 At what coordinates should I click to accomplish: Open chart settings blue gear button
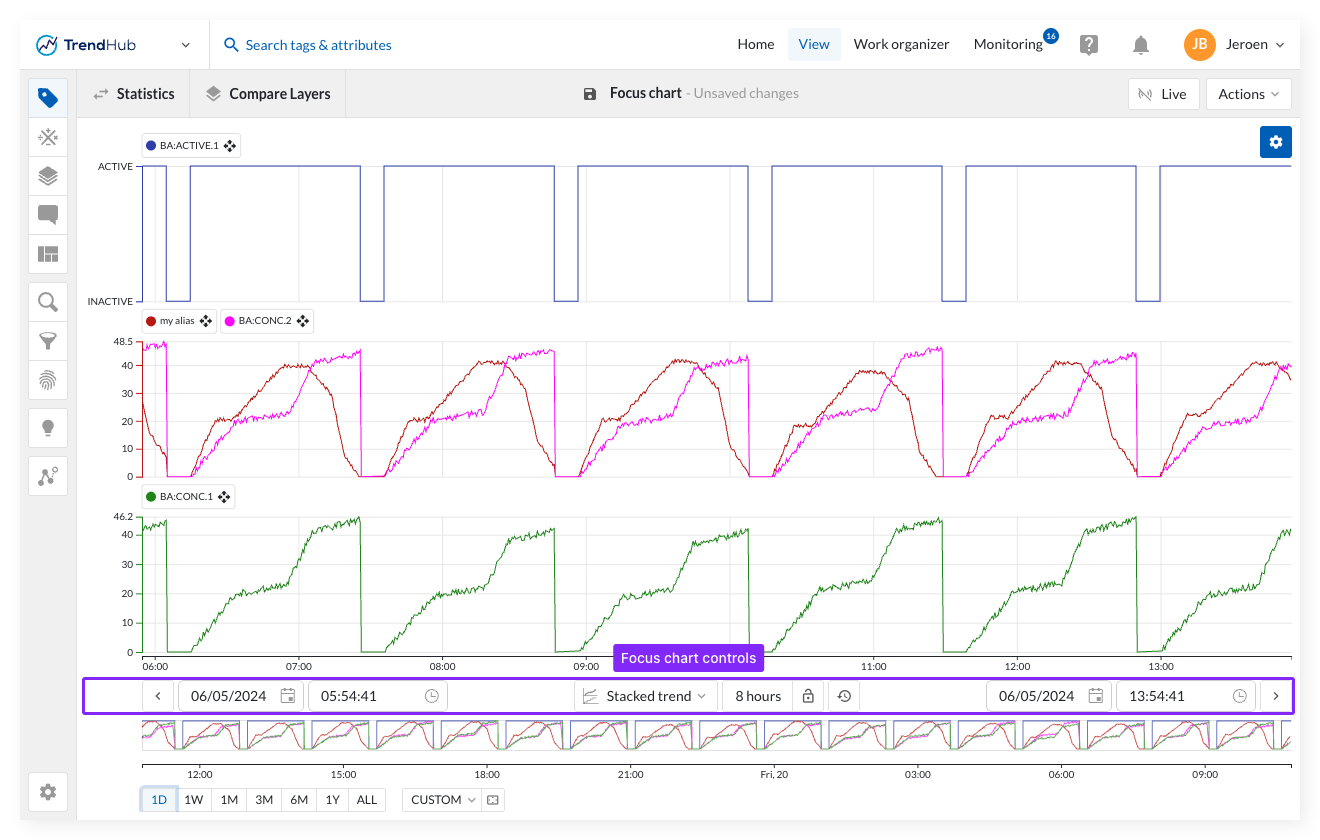(x=1275, y=142)
